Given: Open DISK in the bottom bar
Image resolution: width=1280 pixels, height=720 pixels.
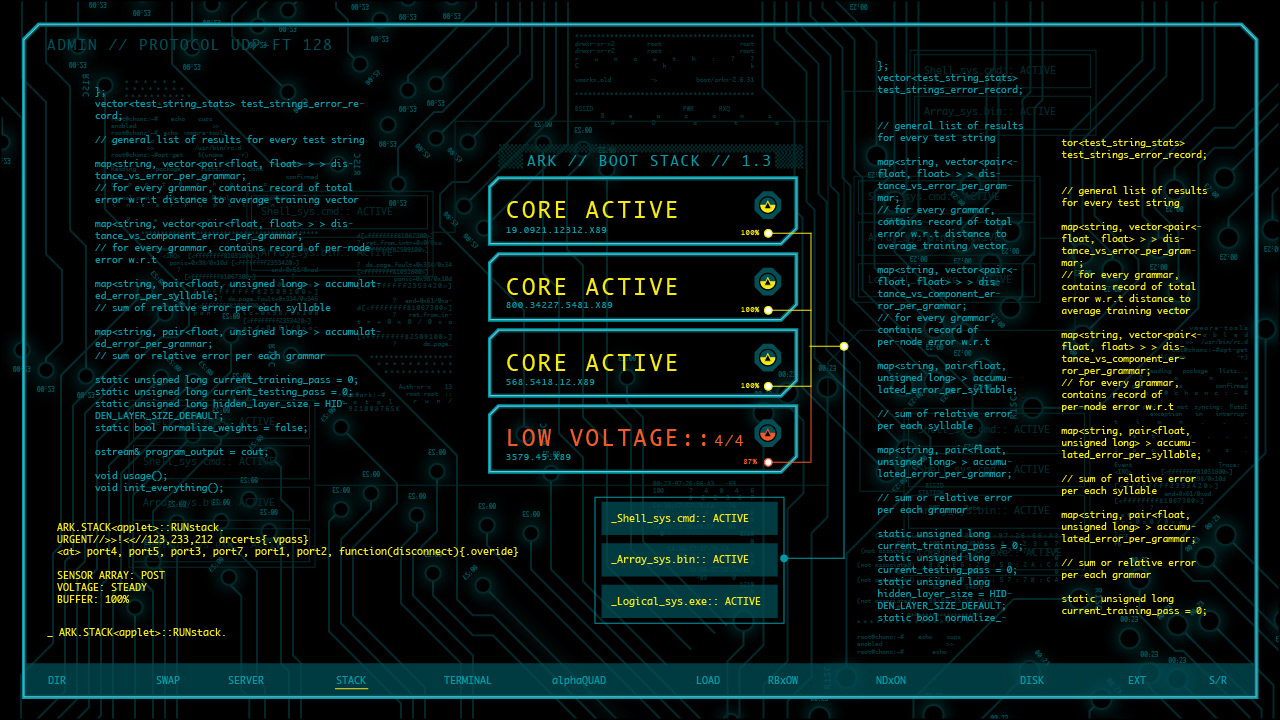Looking at the screenshot, I should 1032,681.
